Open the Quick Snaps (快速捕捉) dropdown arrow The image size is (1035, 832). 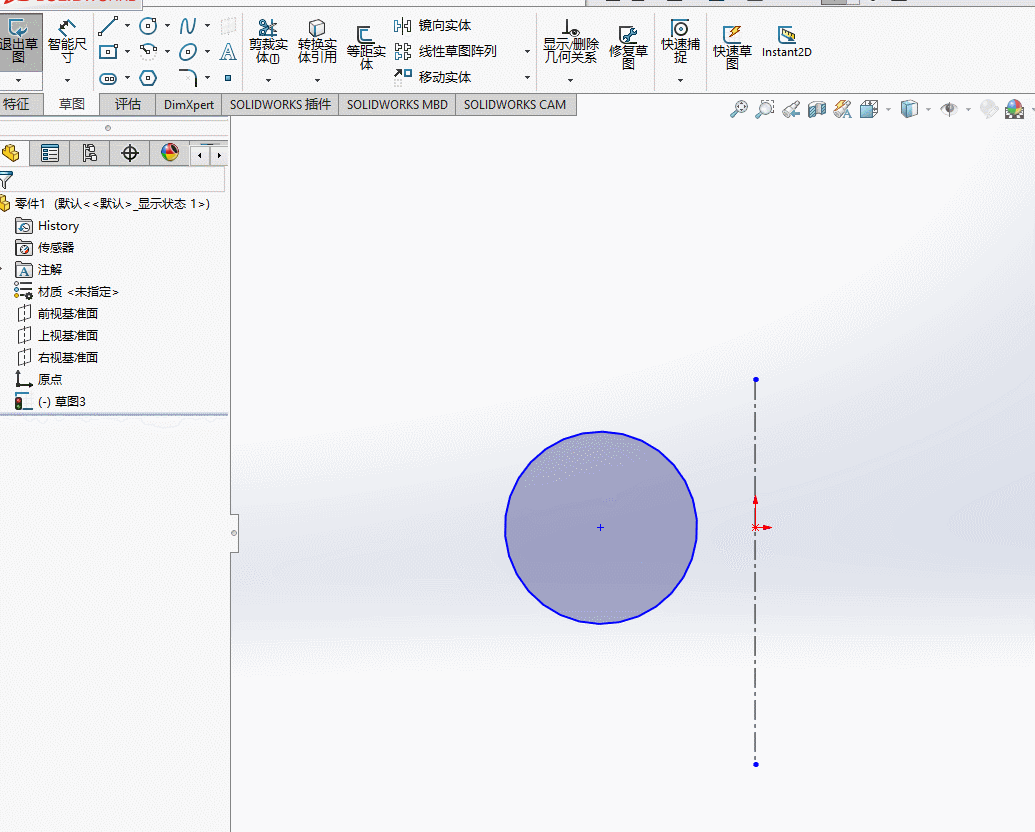click(680, 81)
